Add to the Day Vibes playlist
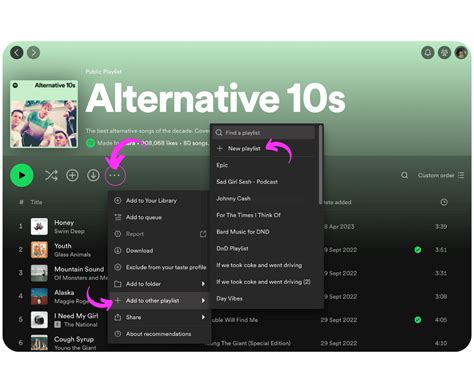The height and width of the screenshot is (391, 474). tap(265, 298)
